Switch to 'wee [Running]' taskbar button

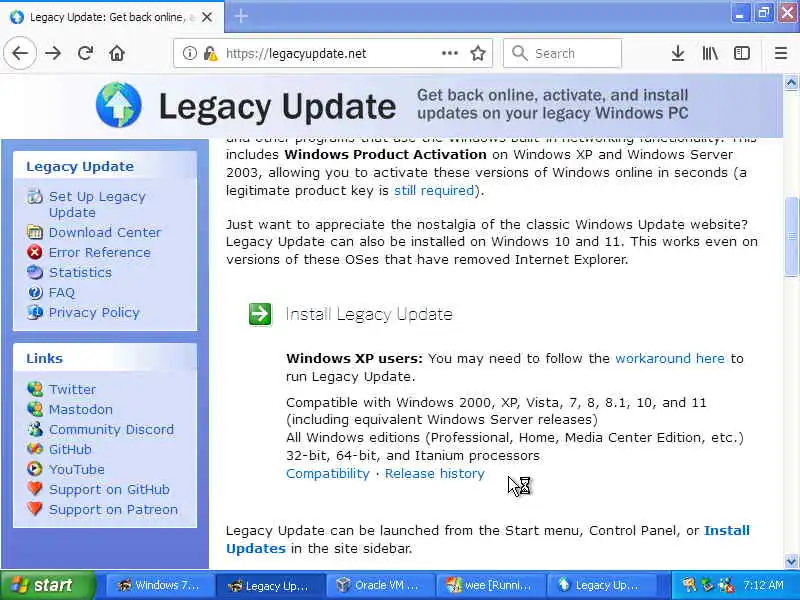point(490,585)
